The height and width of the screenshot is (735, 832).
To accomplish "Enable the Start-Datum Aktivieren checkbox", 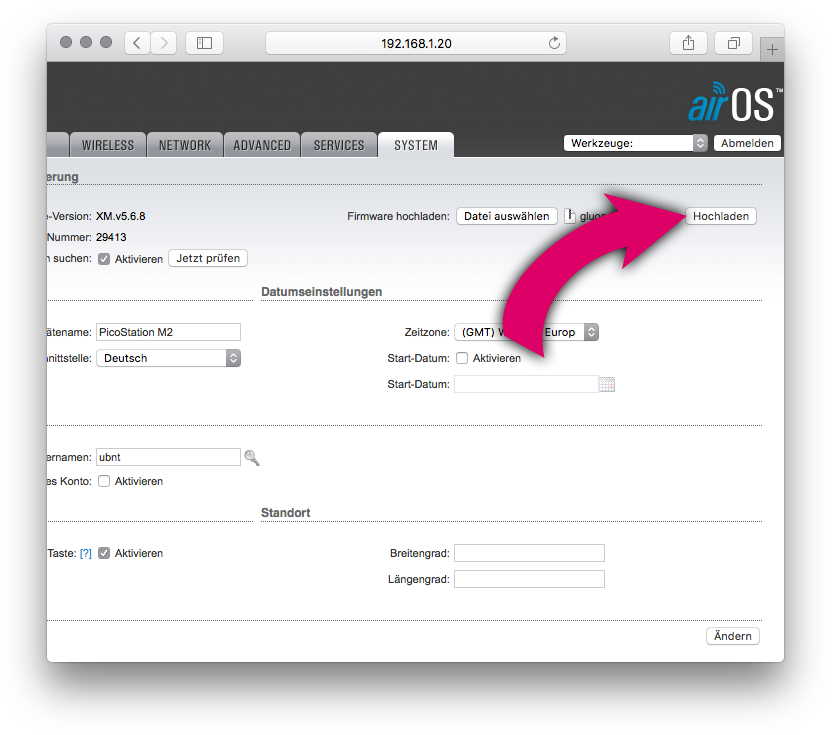I will pyautogui.click(x=462, y=358).
